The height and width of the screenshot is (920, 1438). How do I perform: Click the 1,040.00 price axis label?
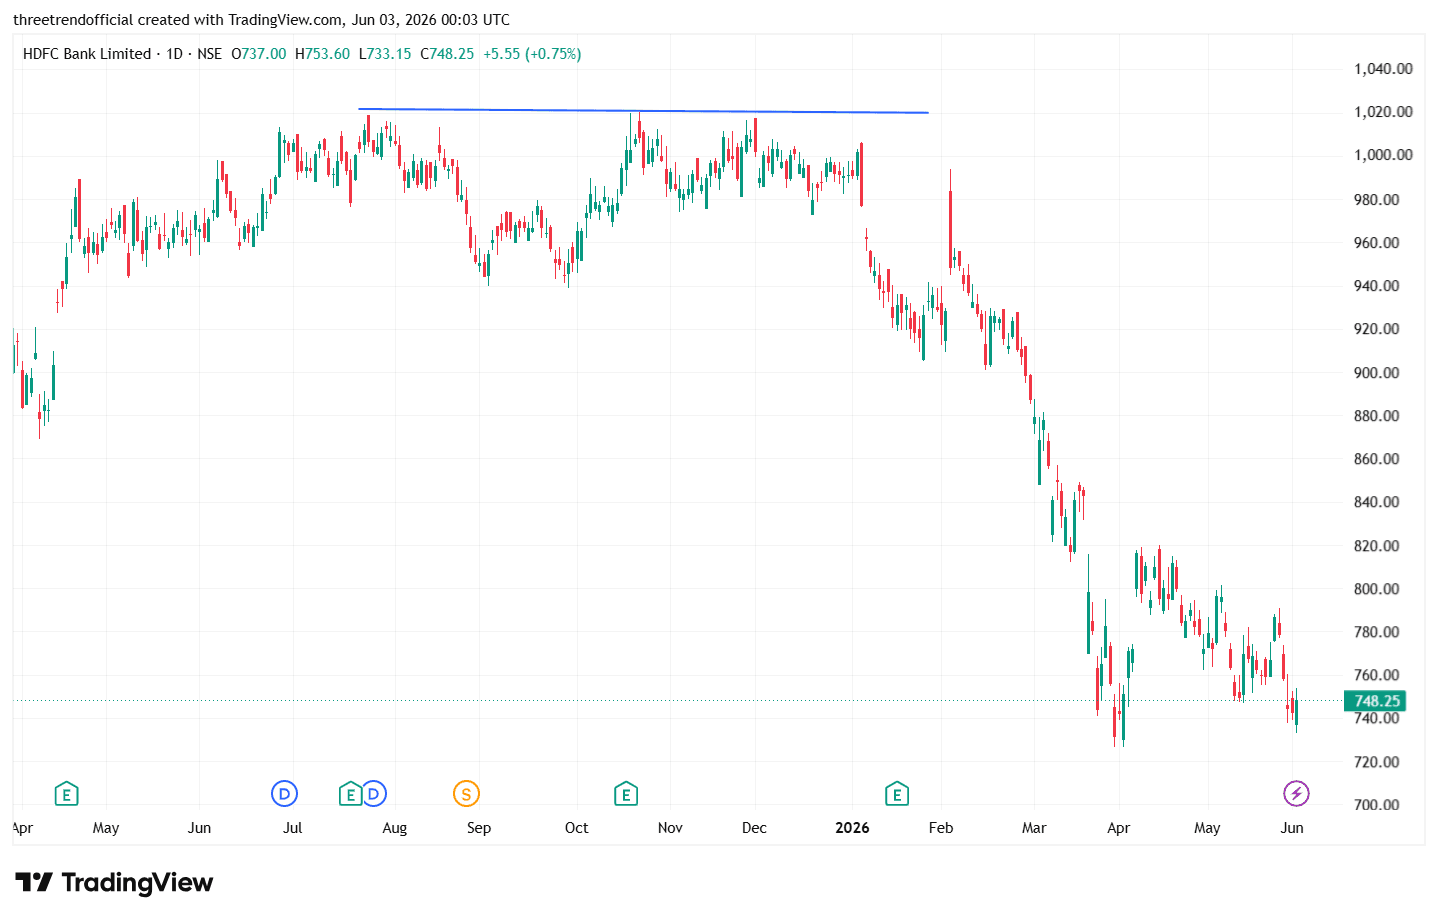pyautogui.click(x=1383, y=69)
